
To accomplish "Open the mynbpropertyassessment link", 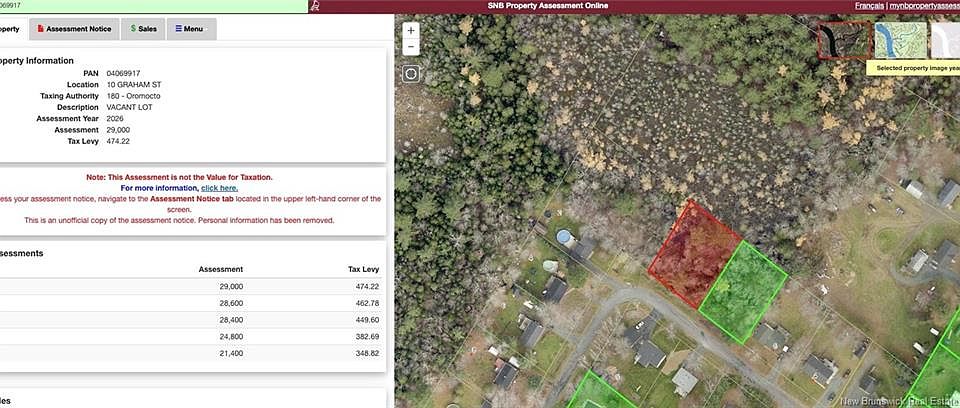I will pyautogui.click(x=924, y=6).
